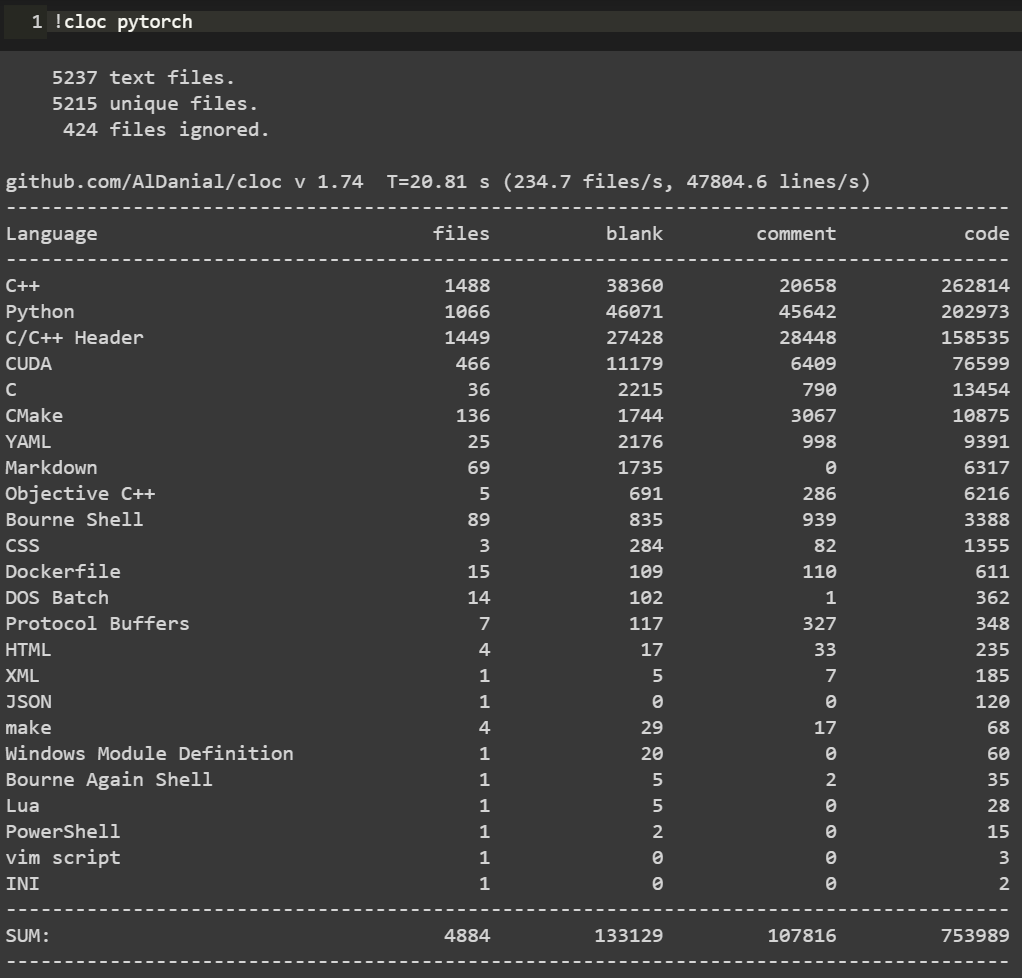This screenshot has height=978, width=1022.
Task: Click the 'files' column header
Action: [461, 234]
